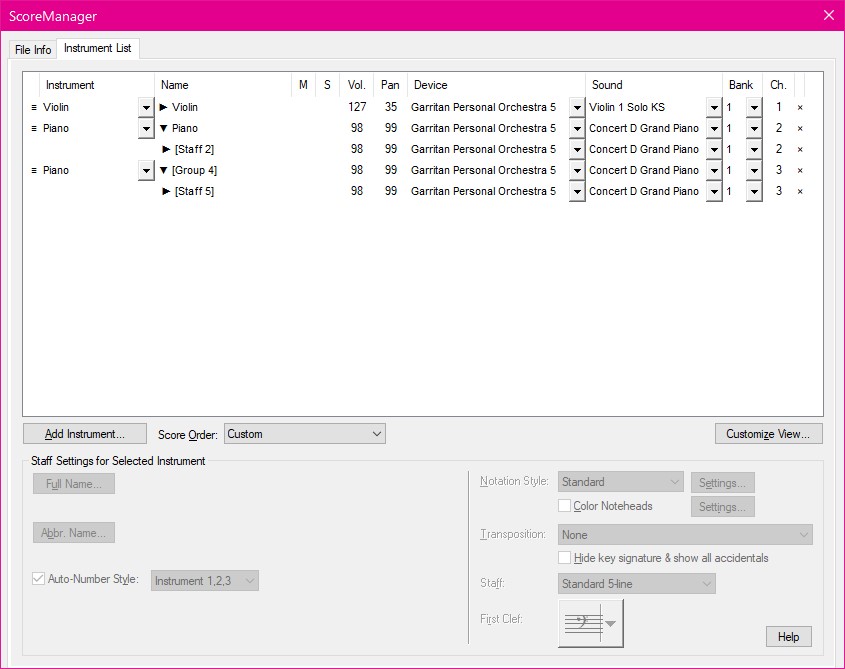Toggle Hide key signature & show all accidentals
845x669 pixels.
[565, 558]
